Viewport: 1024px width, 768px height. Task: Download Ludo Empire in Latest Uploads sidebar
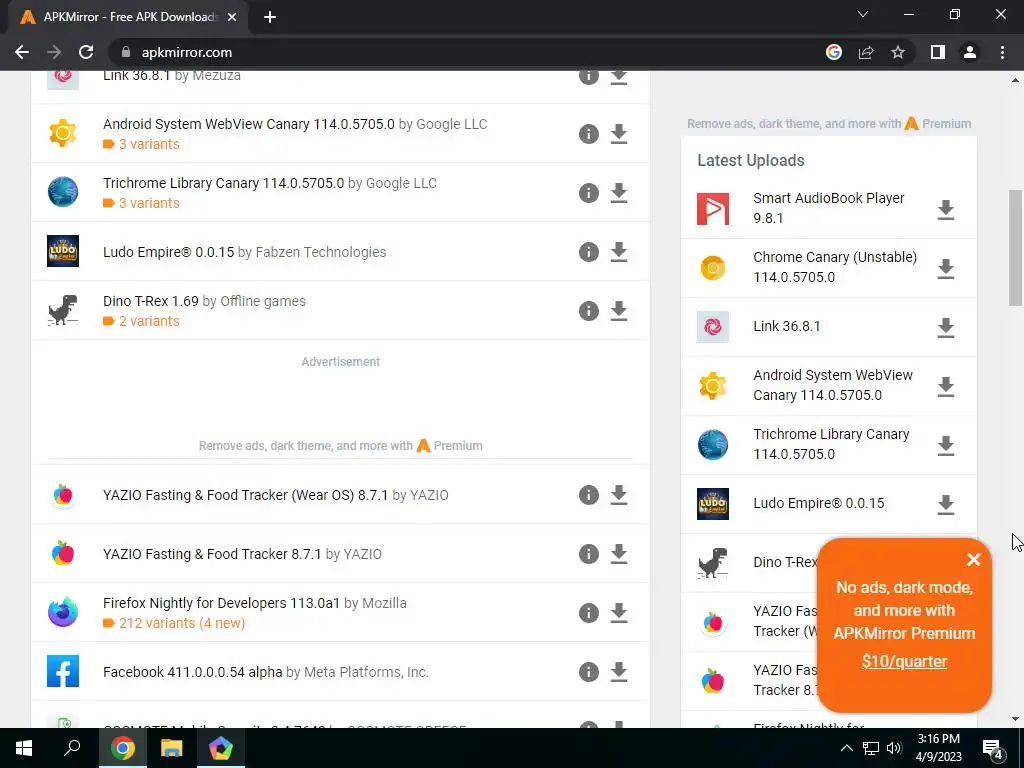click(946, 504)
